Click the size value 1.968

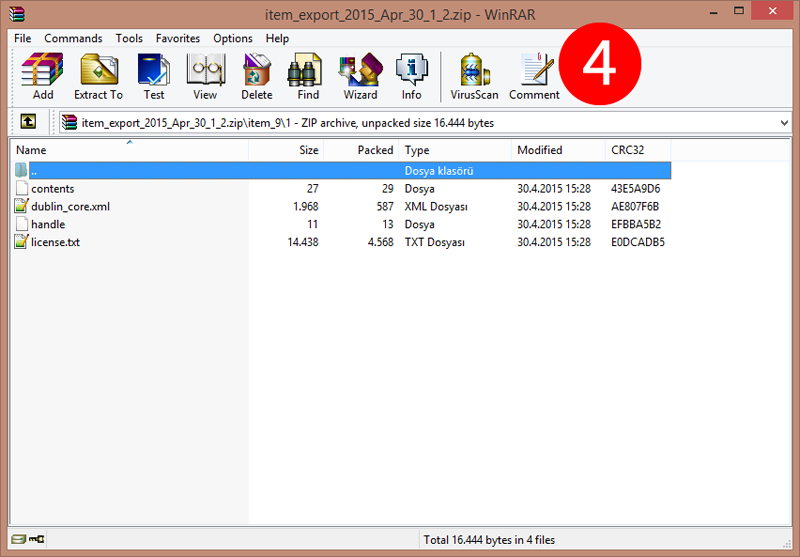[306, 207]
